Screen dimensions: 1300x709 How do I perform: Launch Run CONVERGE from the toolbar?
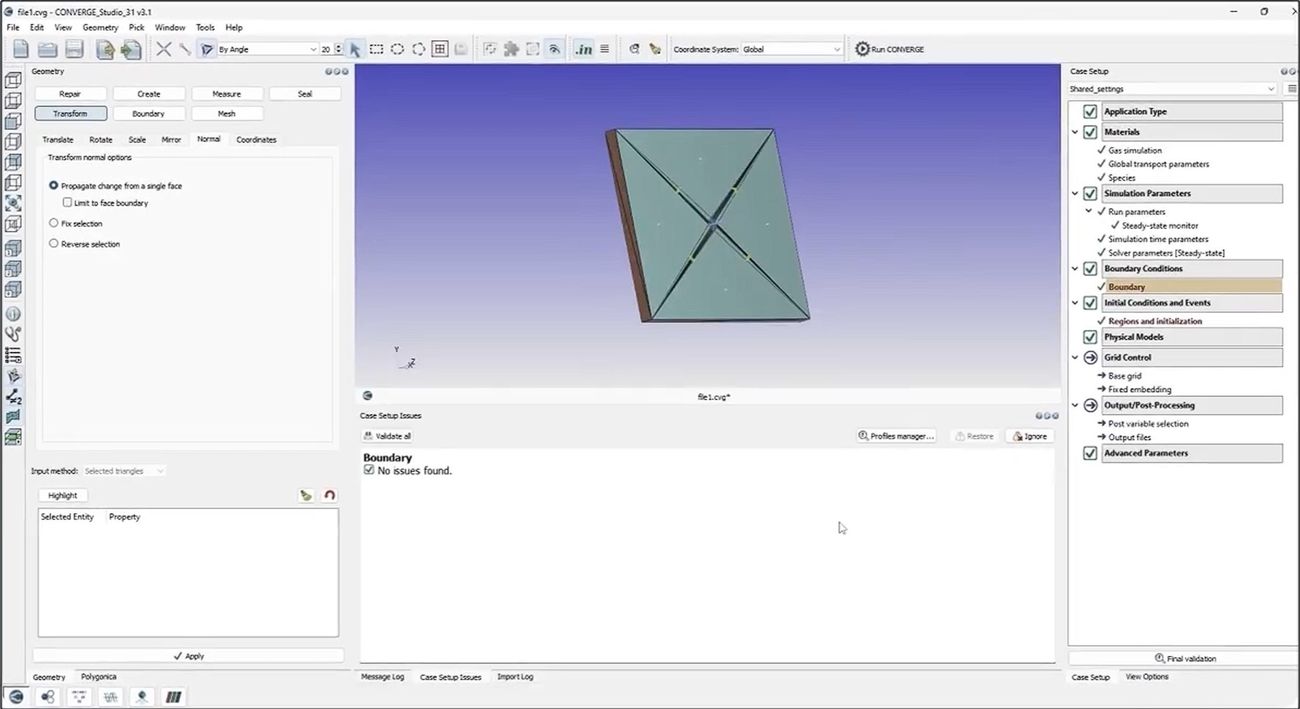888,48
